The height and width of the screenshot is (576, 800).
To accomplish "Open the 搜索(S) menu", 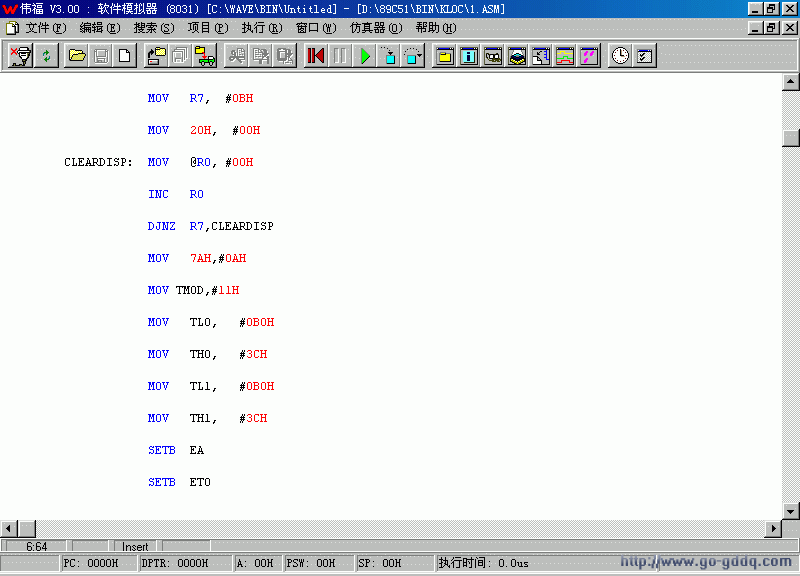I will [x=154, y=28].
